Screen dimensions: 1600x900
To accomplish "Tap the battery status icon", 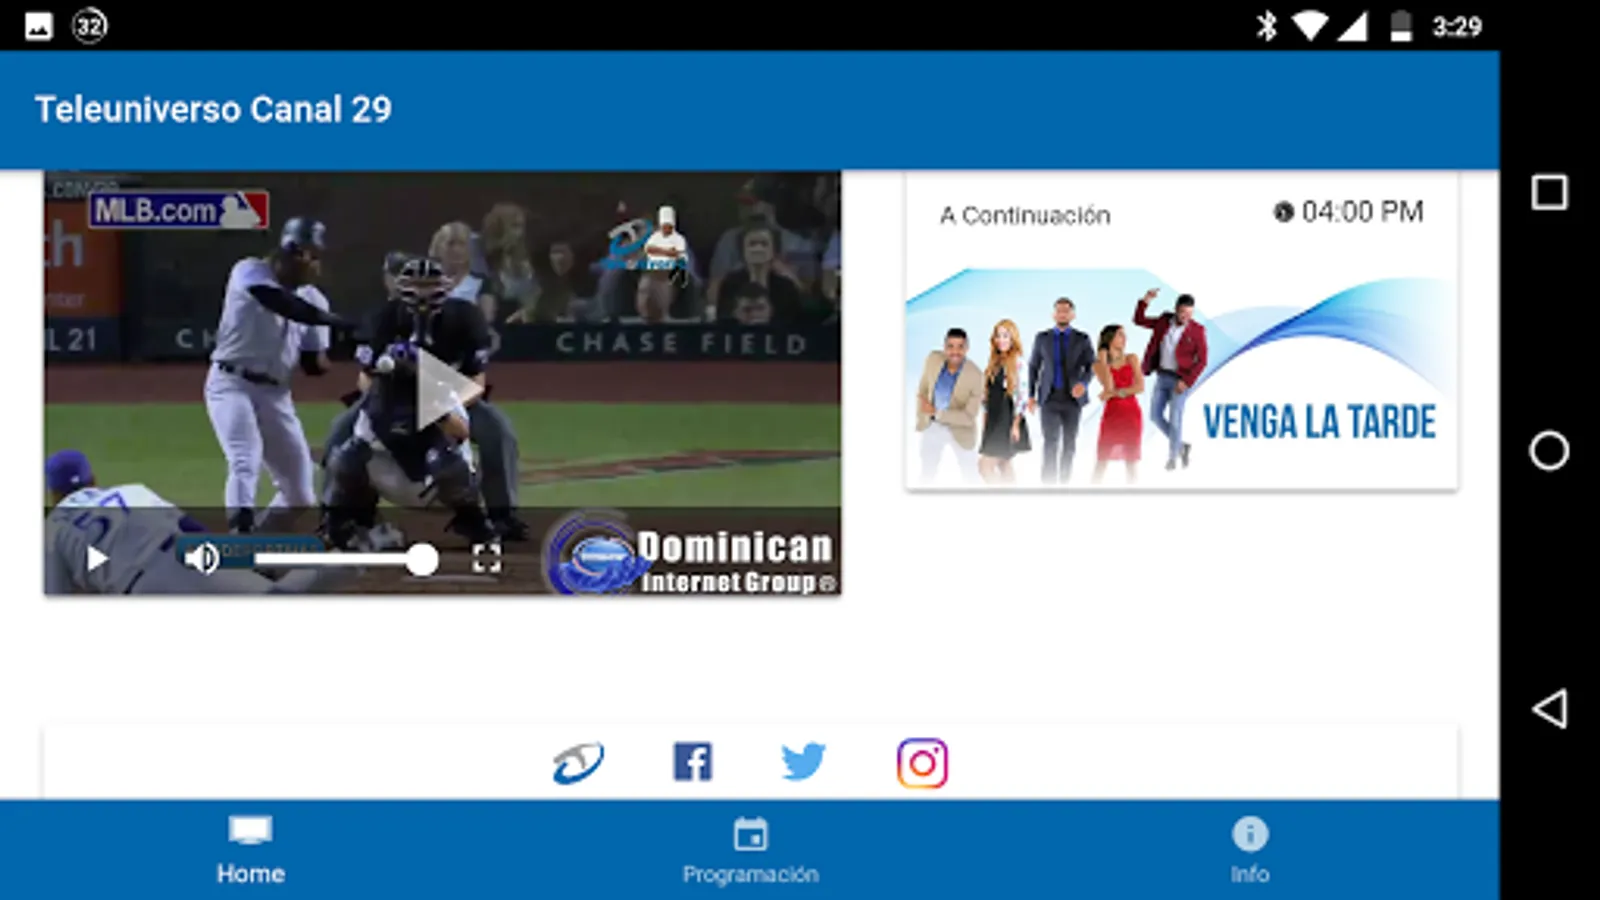I will pyautogui.click(x=1401, y=26).
